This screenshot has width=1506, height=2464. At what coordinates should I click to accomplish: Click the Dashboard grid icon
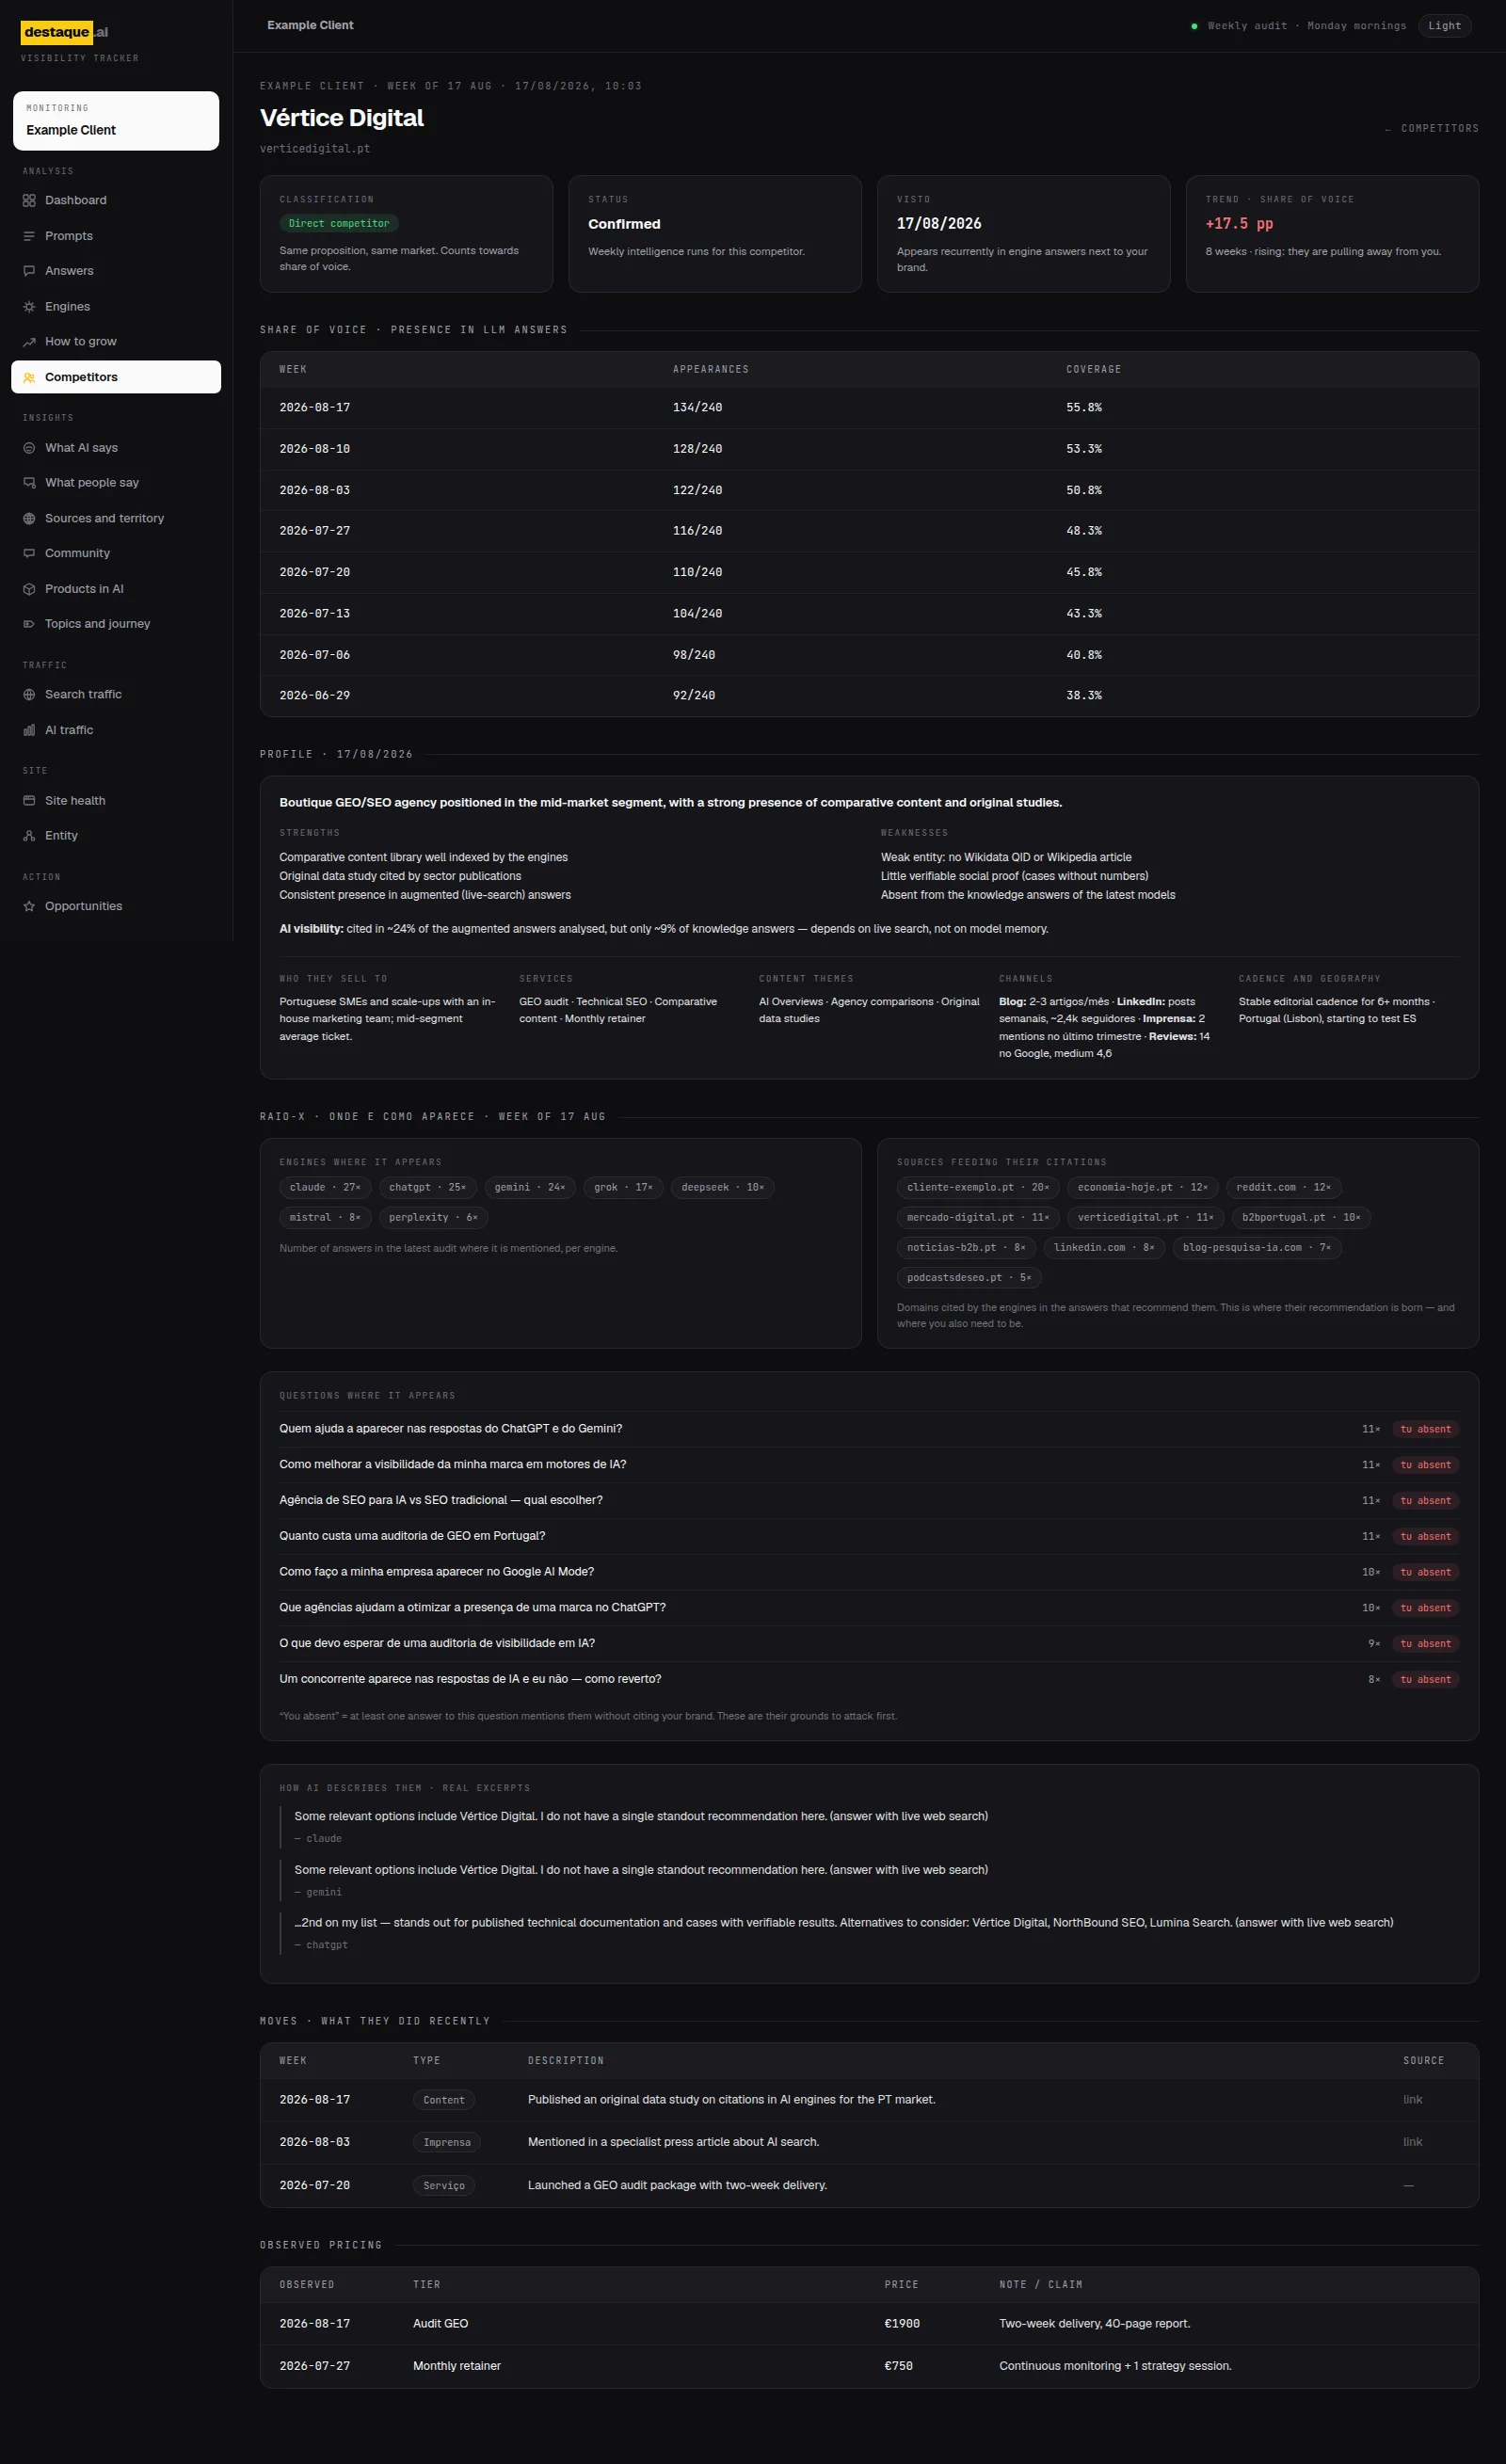29,200
